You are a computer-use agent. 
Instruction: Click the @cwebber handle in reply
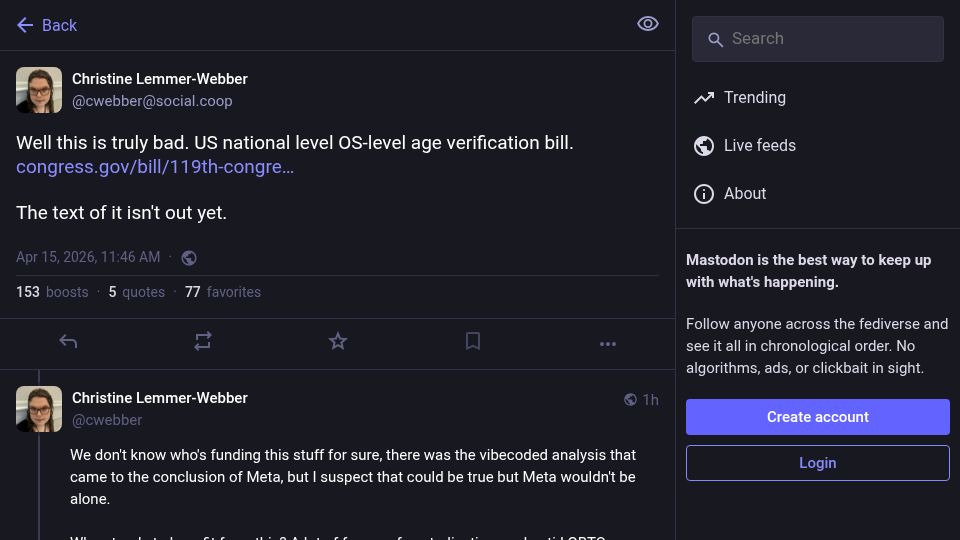click(107, 420)
